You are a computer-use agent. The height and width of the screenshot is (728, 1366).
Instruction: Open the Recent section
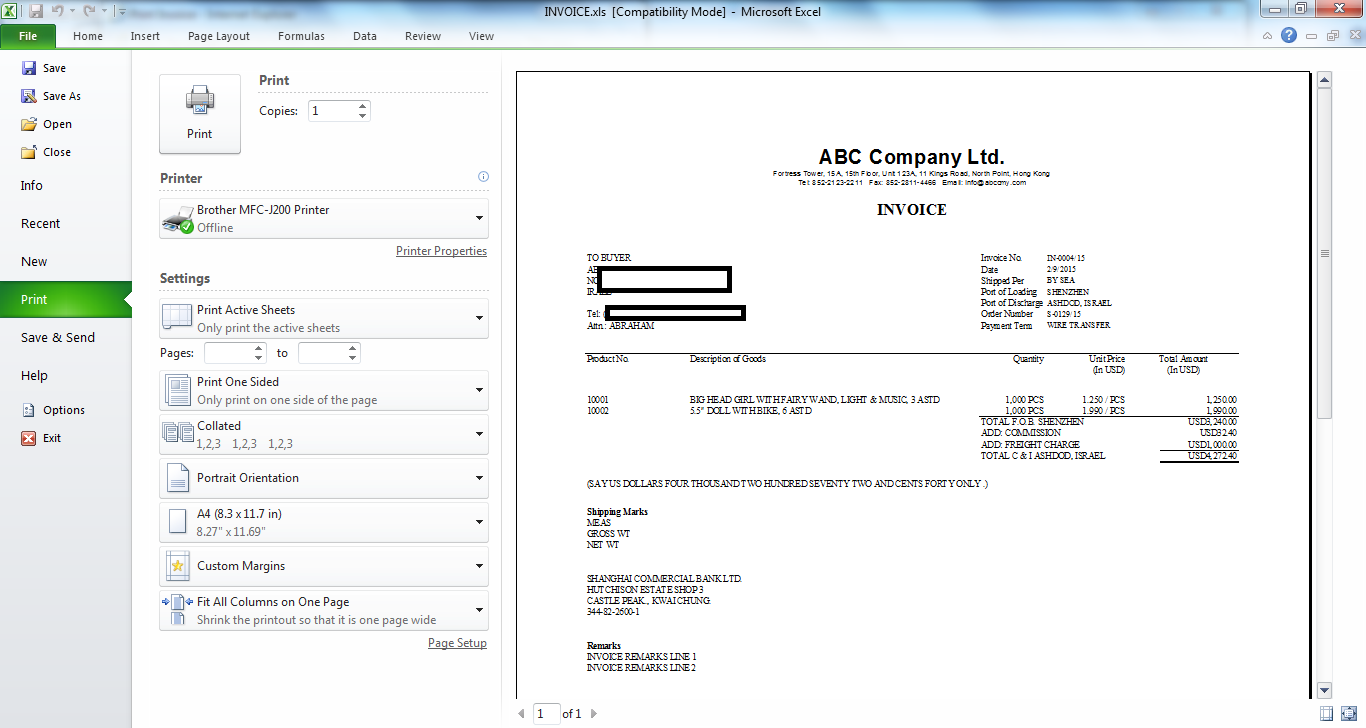coord(41,223)
